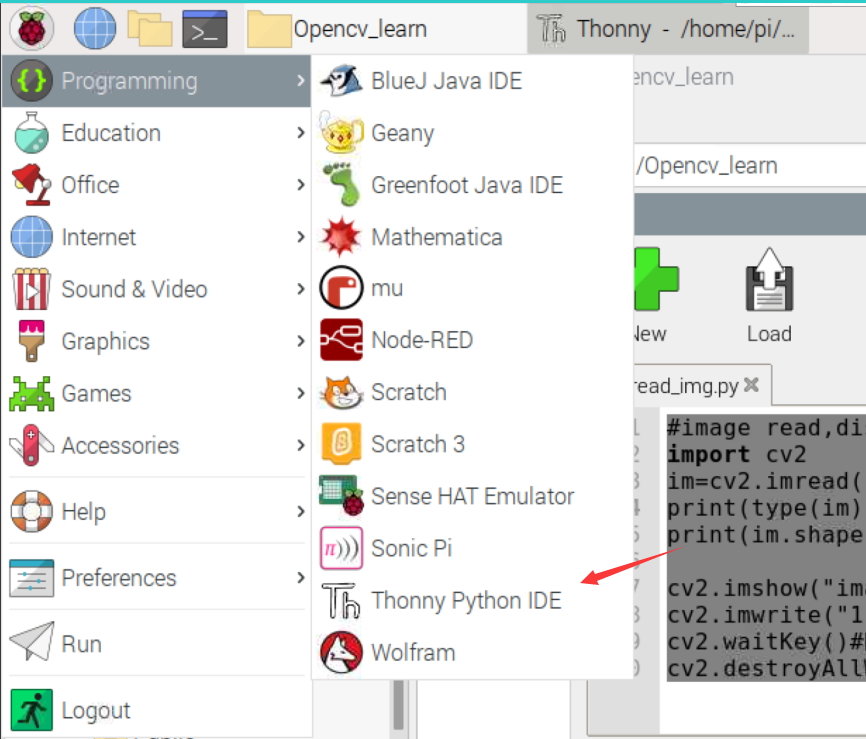The height and width of the screenshot is (739, 866).
Task: Select the Node-RED menu entry label
Action: click(x=423, y=340)
